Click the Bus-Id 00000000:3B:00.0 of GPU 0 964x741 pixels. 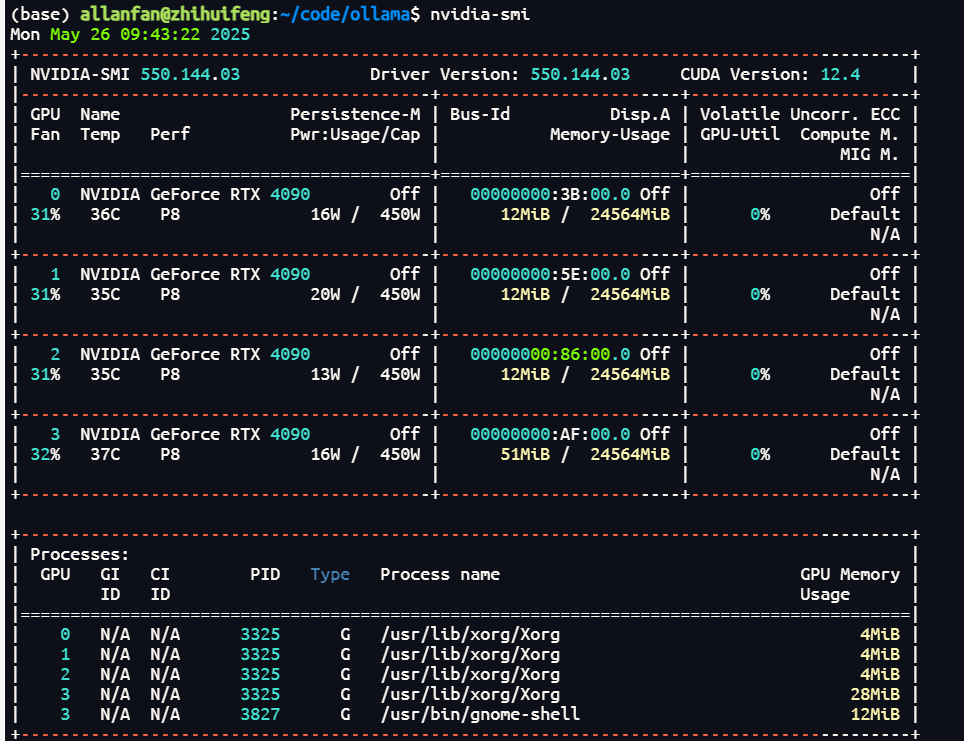(x=550, y=194)
